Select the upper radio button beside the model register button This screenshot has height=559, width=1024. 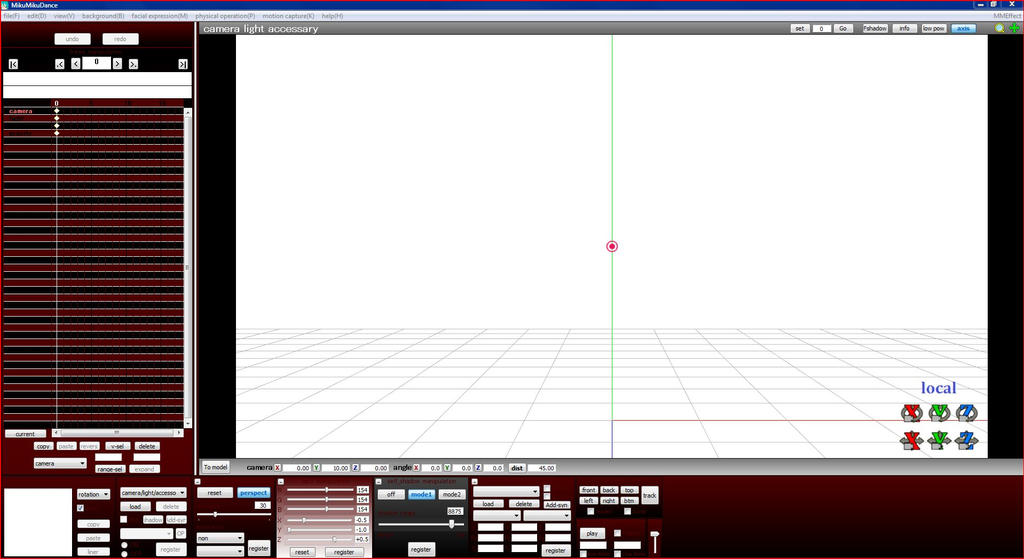[x=124, y=545]
